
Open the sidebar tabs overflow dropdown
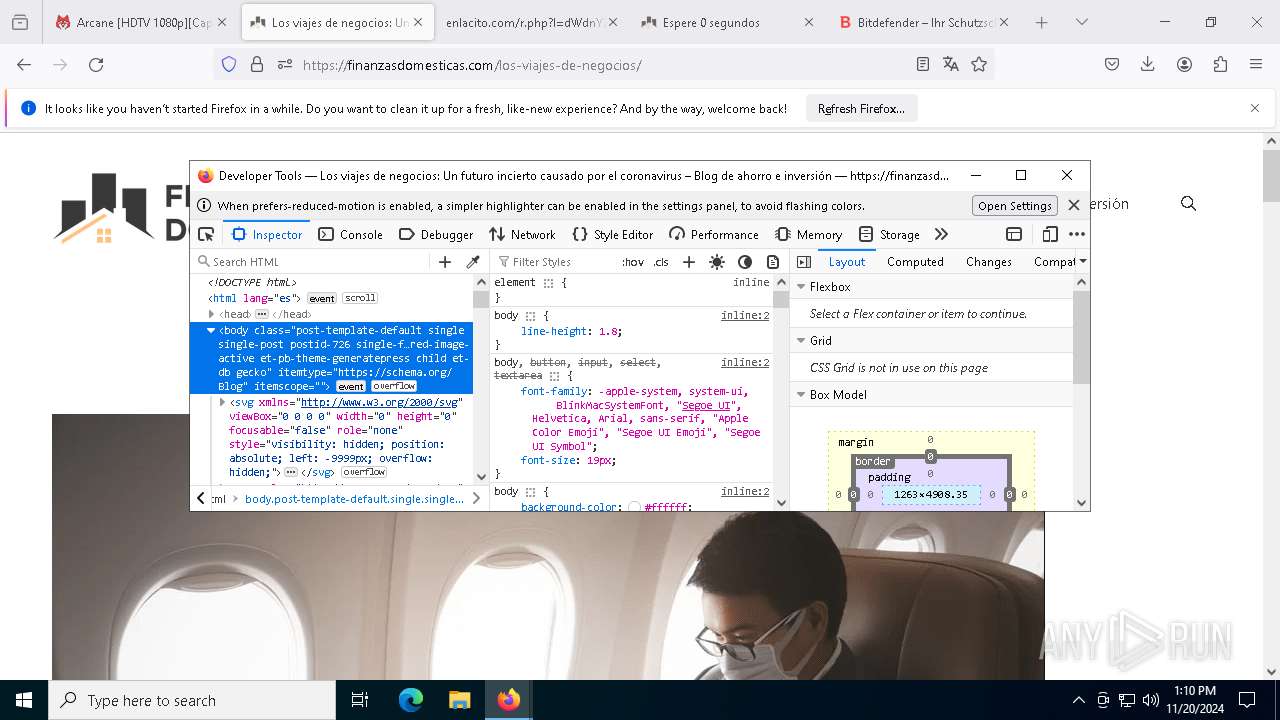1083,262
